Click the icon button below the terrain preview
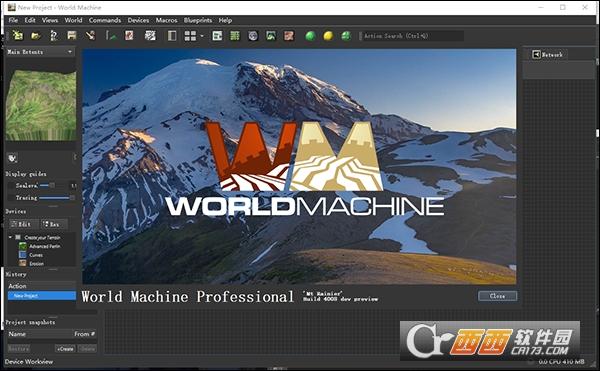 pyautogui.click(x=12, y=158)
